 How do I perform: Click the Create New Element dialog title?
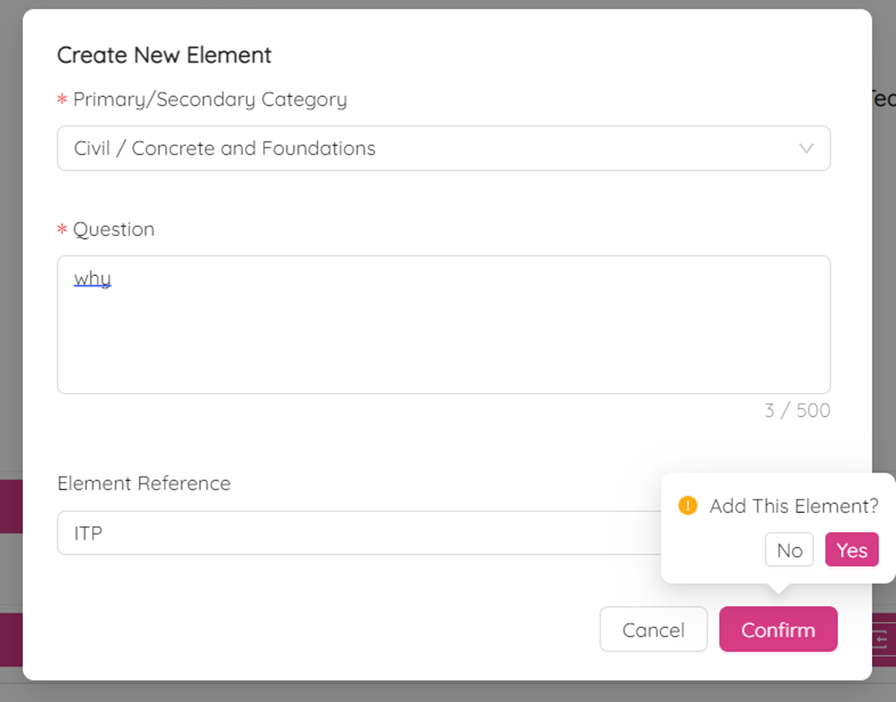164,55
